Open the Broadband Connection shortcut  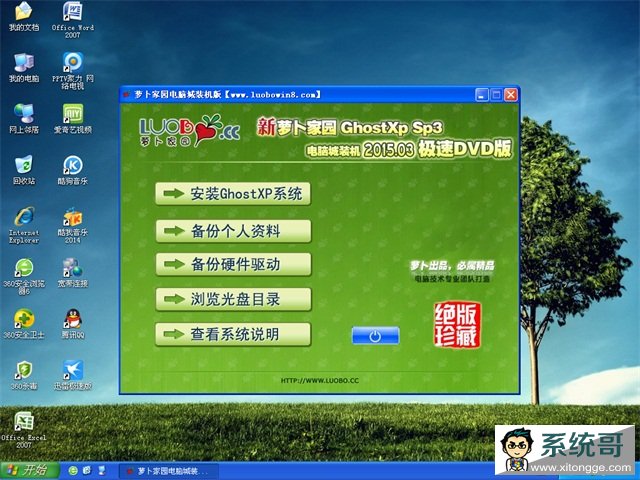pyautogui.click(x=73, y=273)
